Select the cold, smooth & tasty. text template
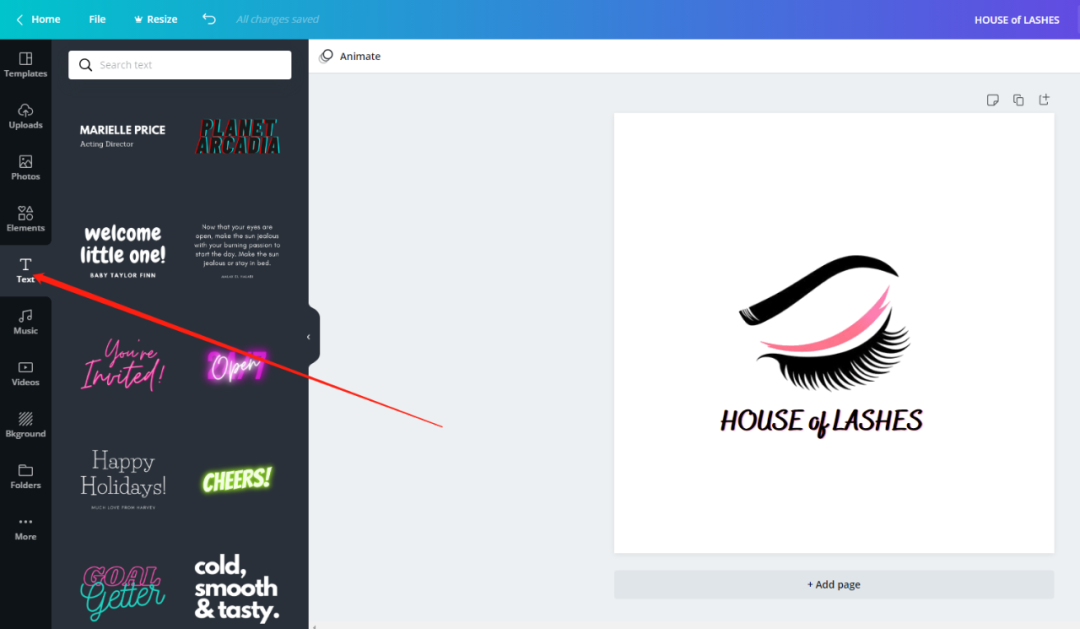 [x=236, y=588]
